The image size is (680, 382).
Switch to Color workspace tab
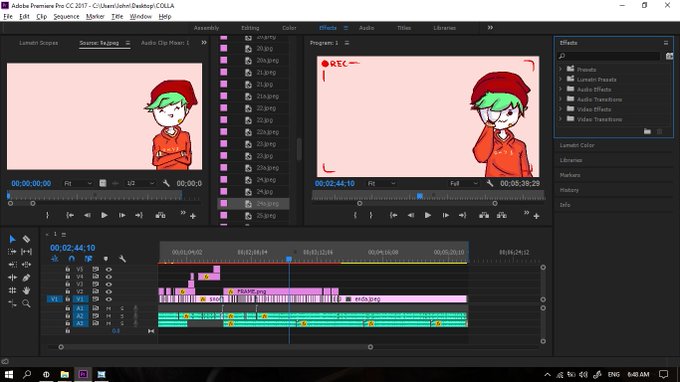[289, 28]
